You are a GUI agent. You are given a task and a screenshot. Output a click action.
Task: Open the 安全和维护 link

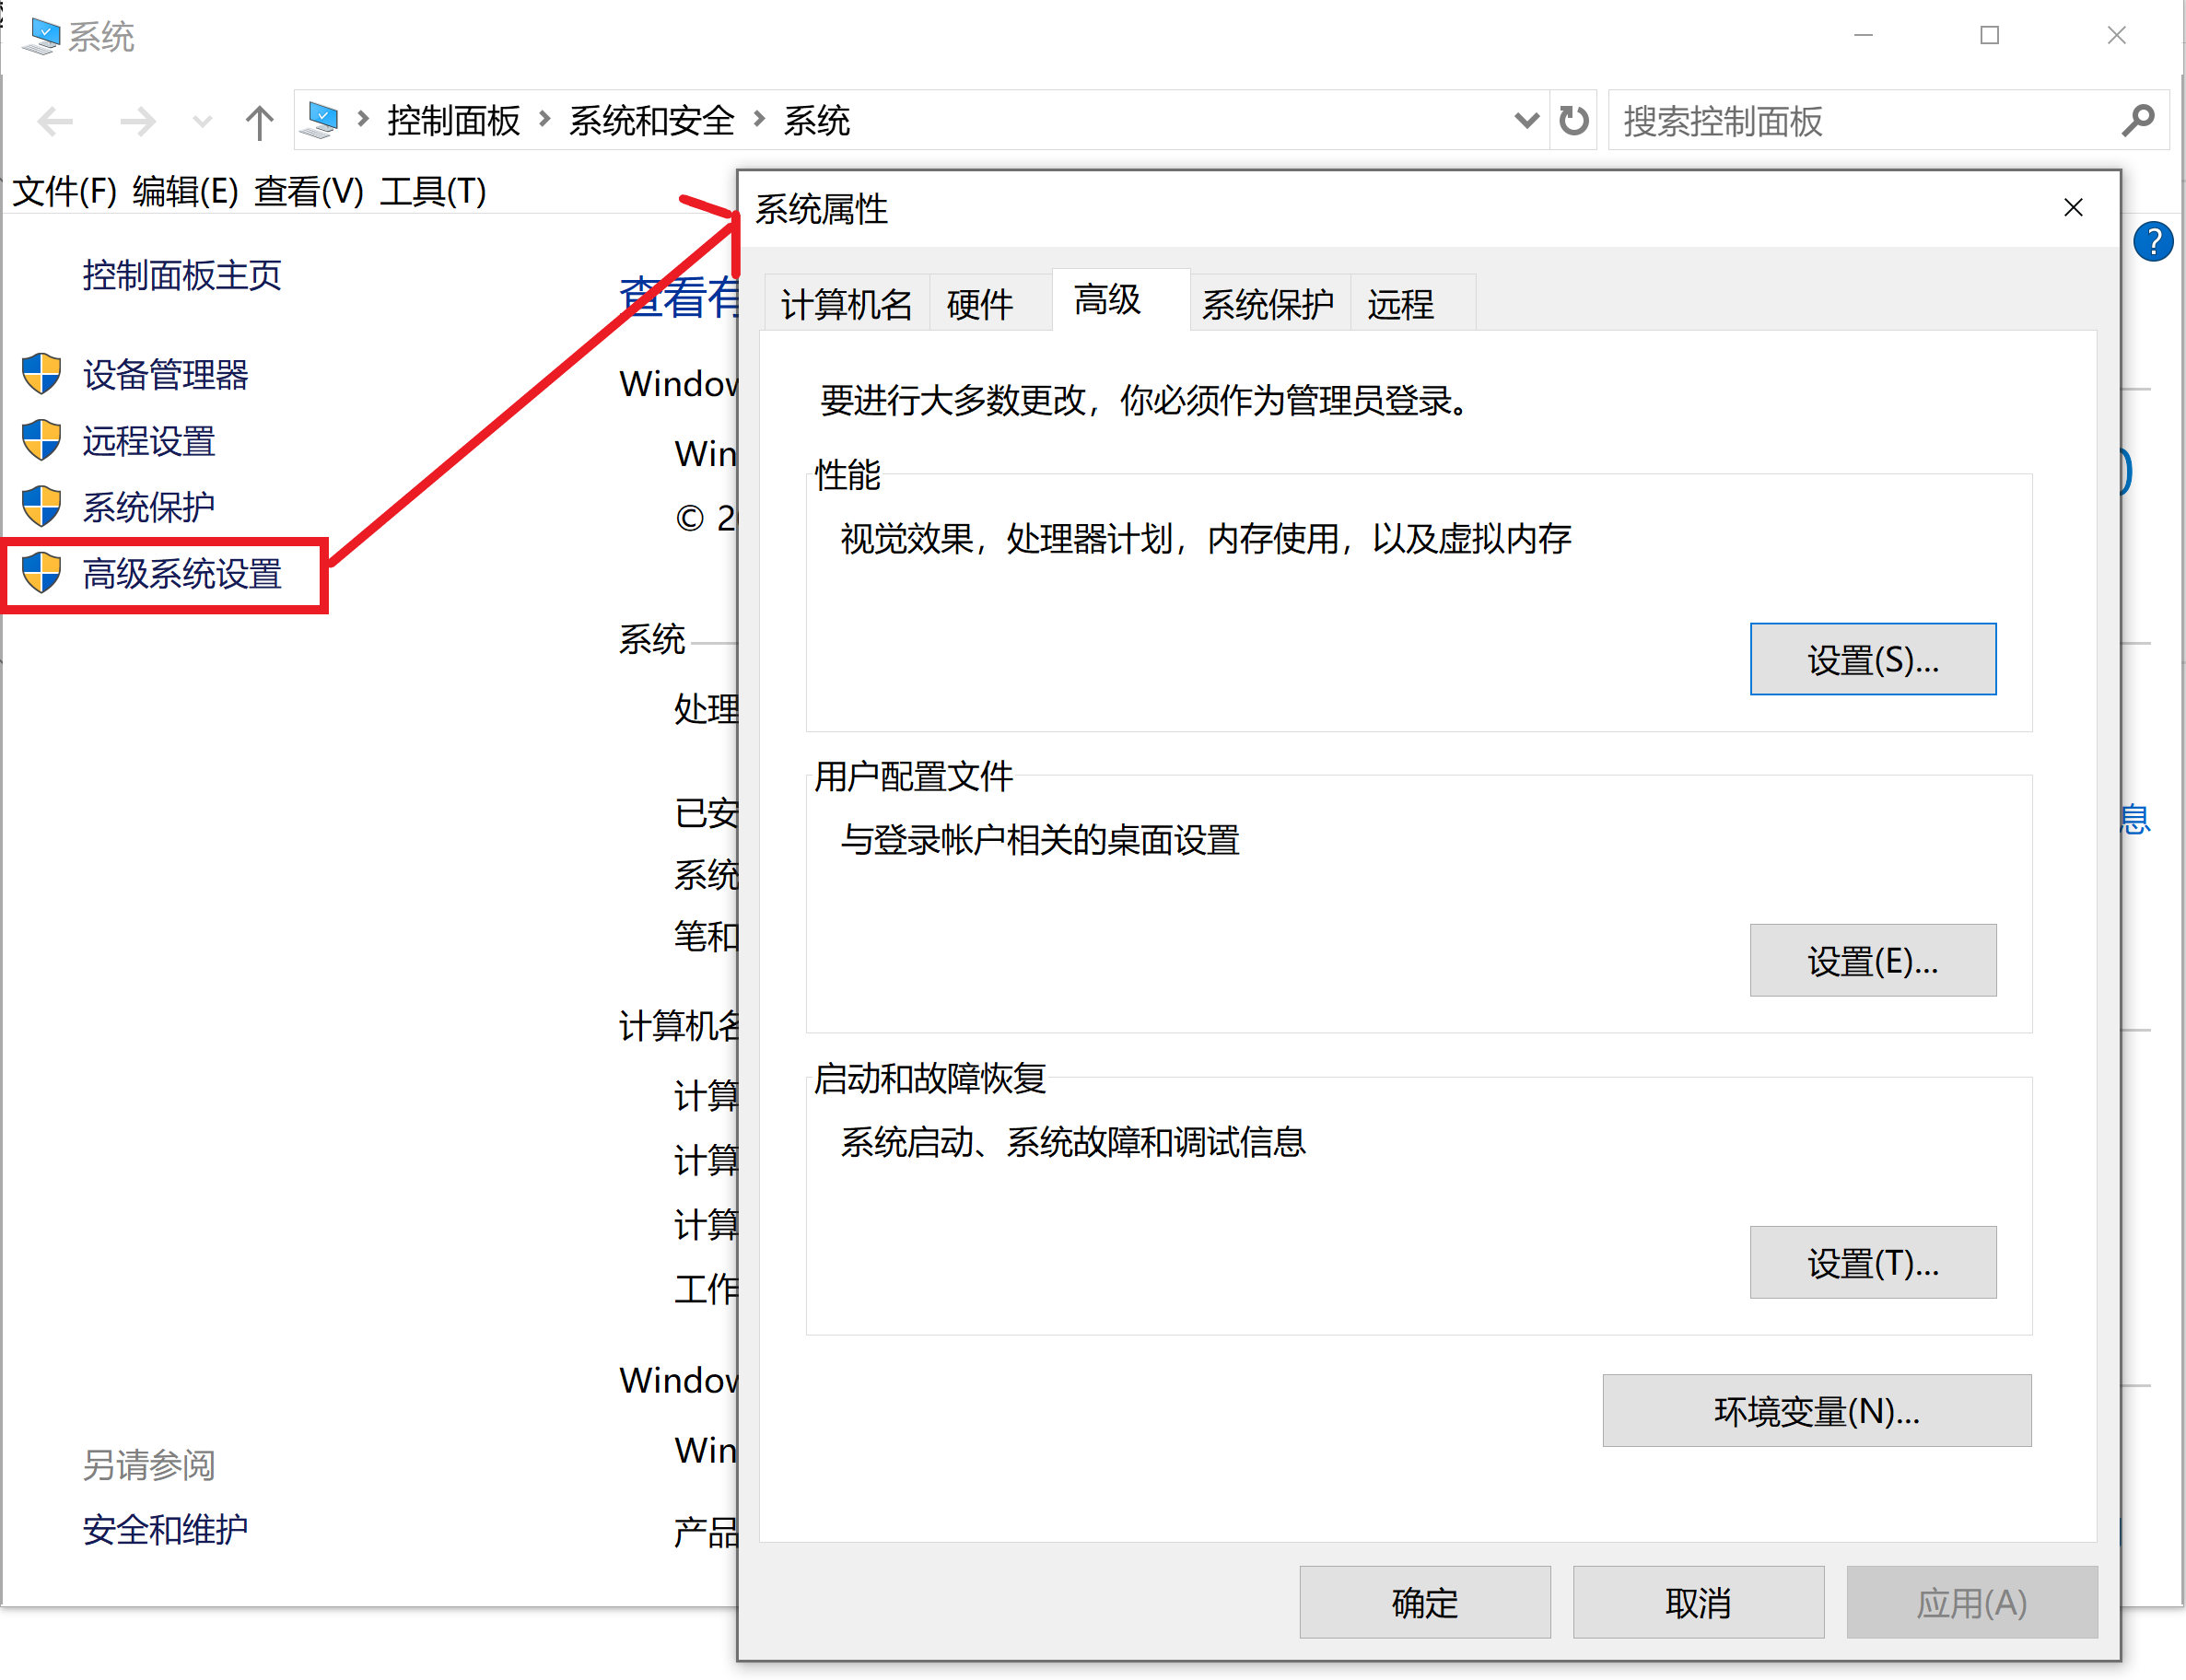pyautogui.click(x=165, y=1529)
